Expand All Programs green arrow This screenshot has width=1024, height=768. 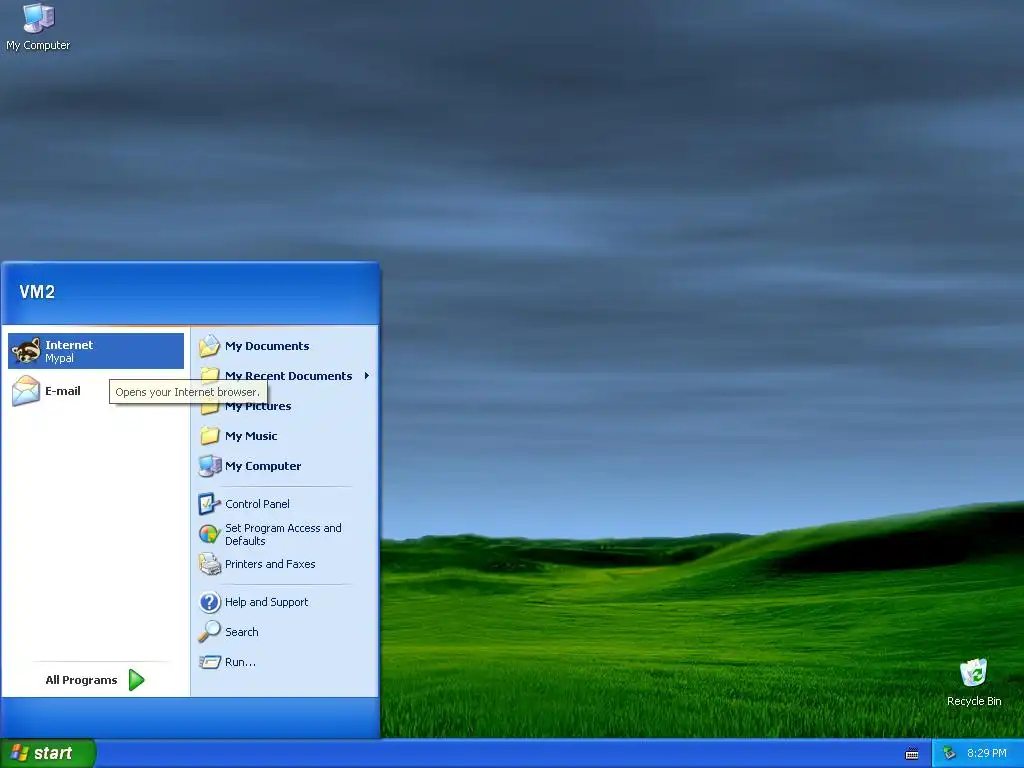[x=136, y=680]
